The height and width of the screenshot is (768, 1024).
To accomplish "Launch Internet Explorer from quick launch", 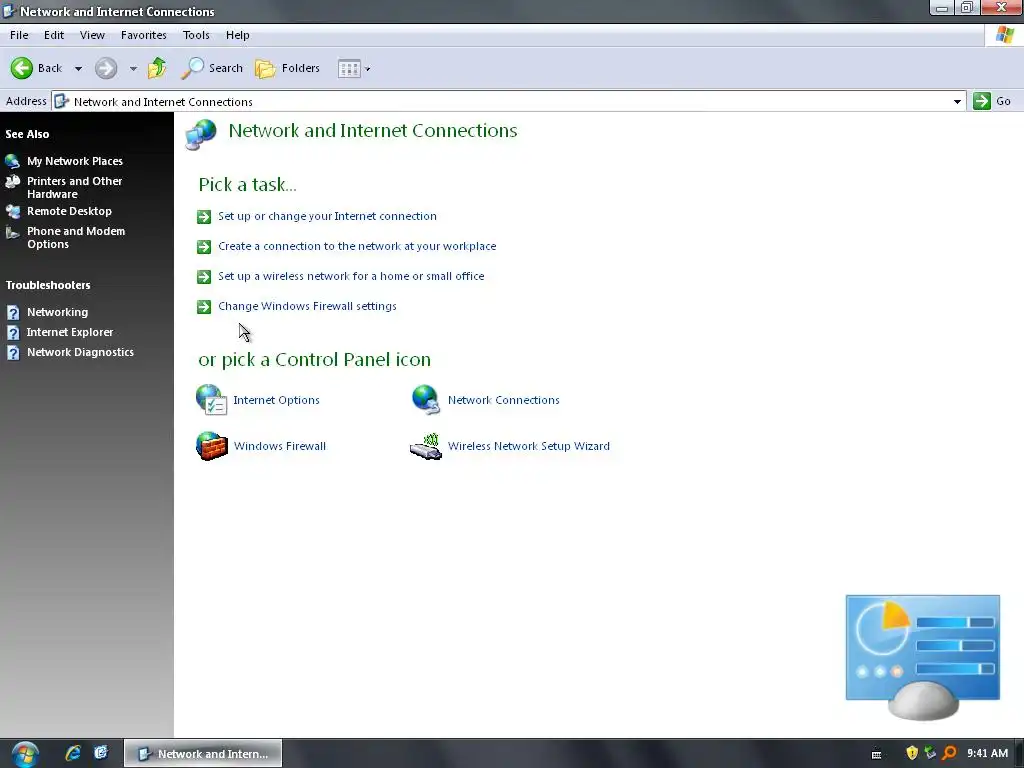I will pos(73,754).
